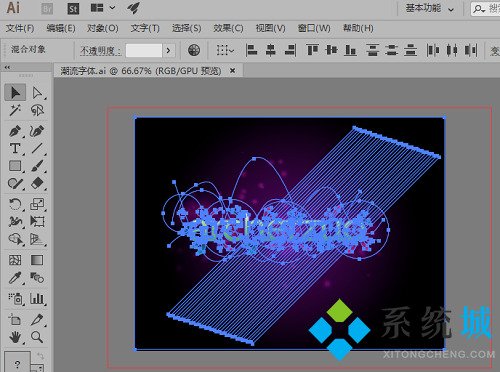Align objects to vertical center
Screen dimensions: 500x372
tap(331, 50)
